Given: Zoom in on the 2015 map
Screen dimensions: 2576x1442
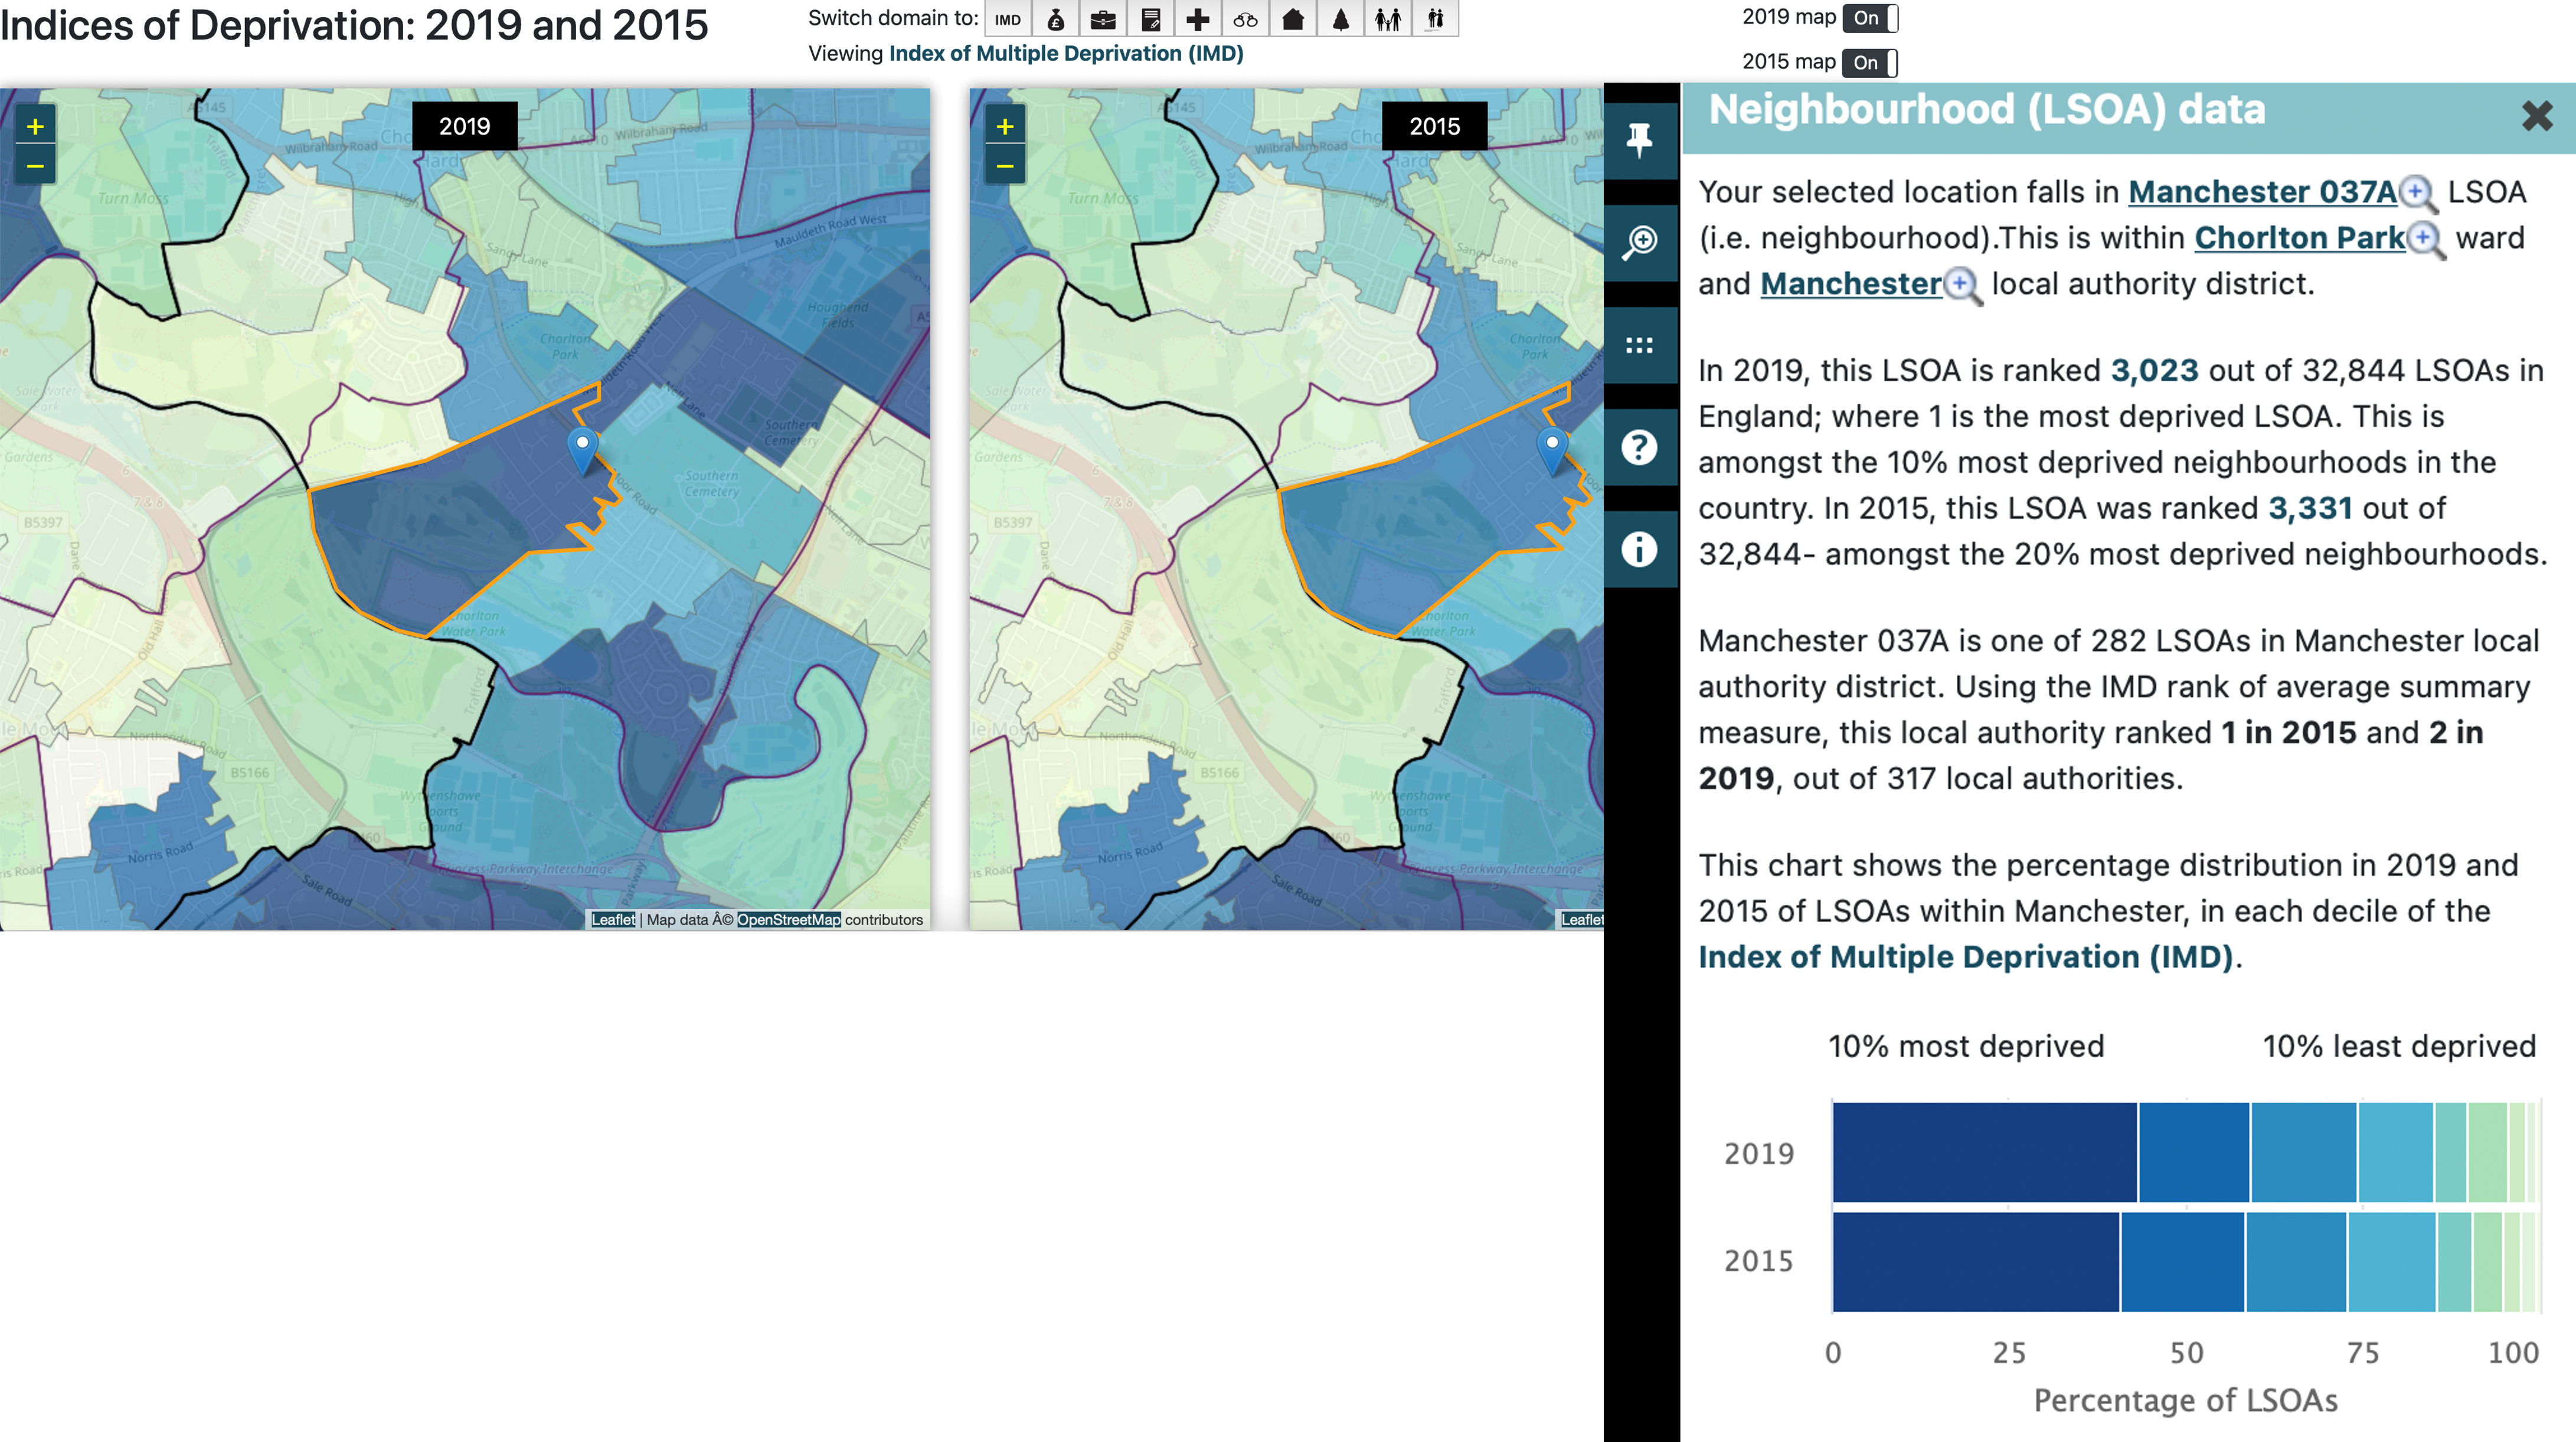Looking at the screenshot, I should [x=1005, y=127].
